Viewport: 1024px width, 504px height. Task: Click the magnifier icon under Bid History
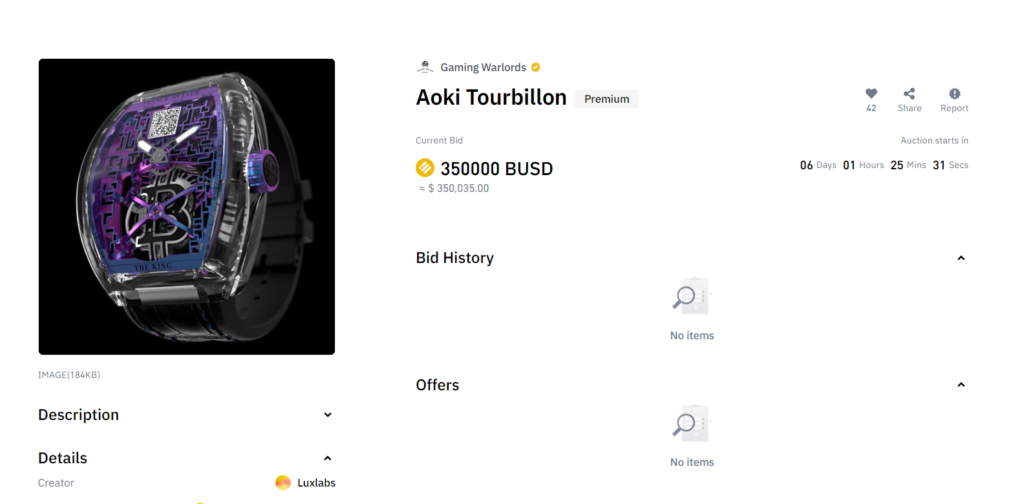coord(692,296)
